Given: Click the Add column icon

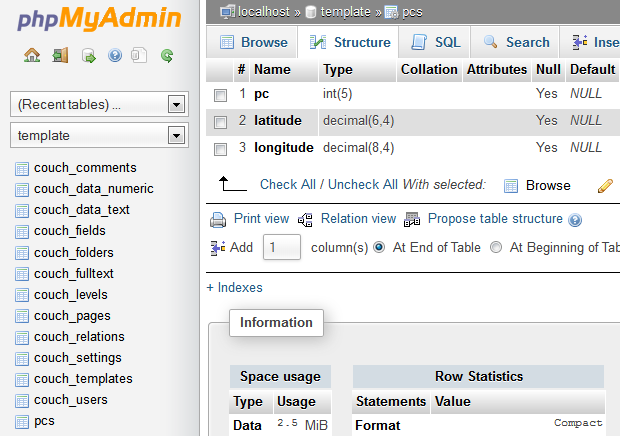Looking at the screenshot, I should pos(218,248).
